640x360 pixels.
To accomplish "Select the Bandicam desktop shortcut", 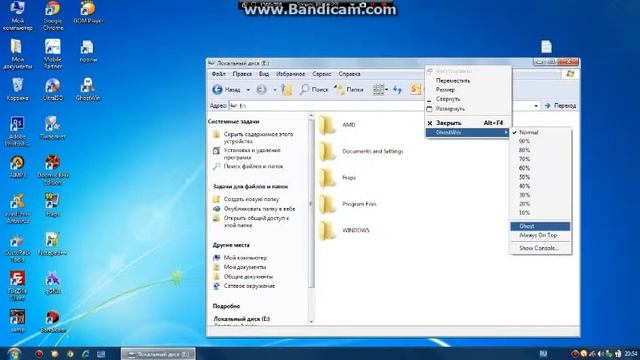I will click(x=53, y=321).
